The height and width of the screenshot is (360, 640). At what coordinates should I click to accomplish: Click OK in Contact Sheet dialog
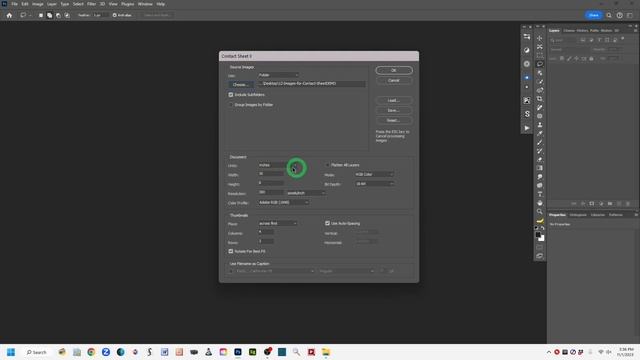[394, 70]
